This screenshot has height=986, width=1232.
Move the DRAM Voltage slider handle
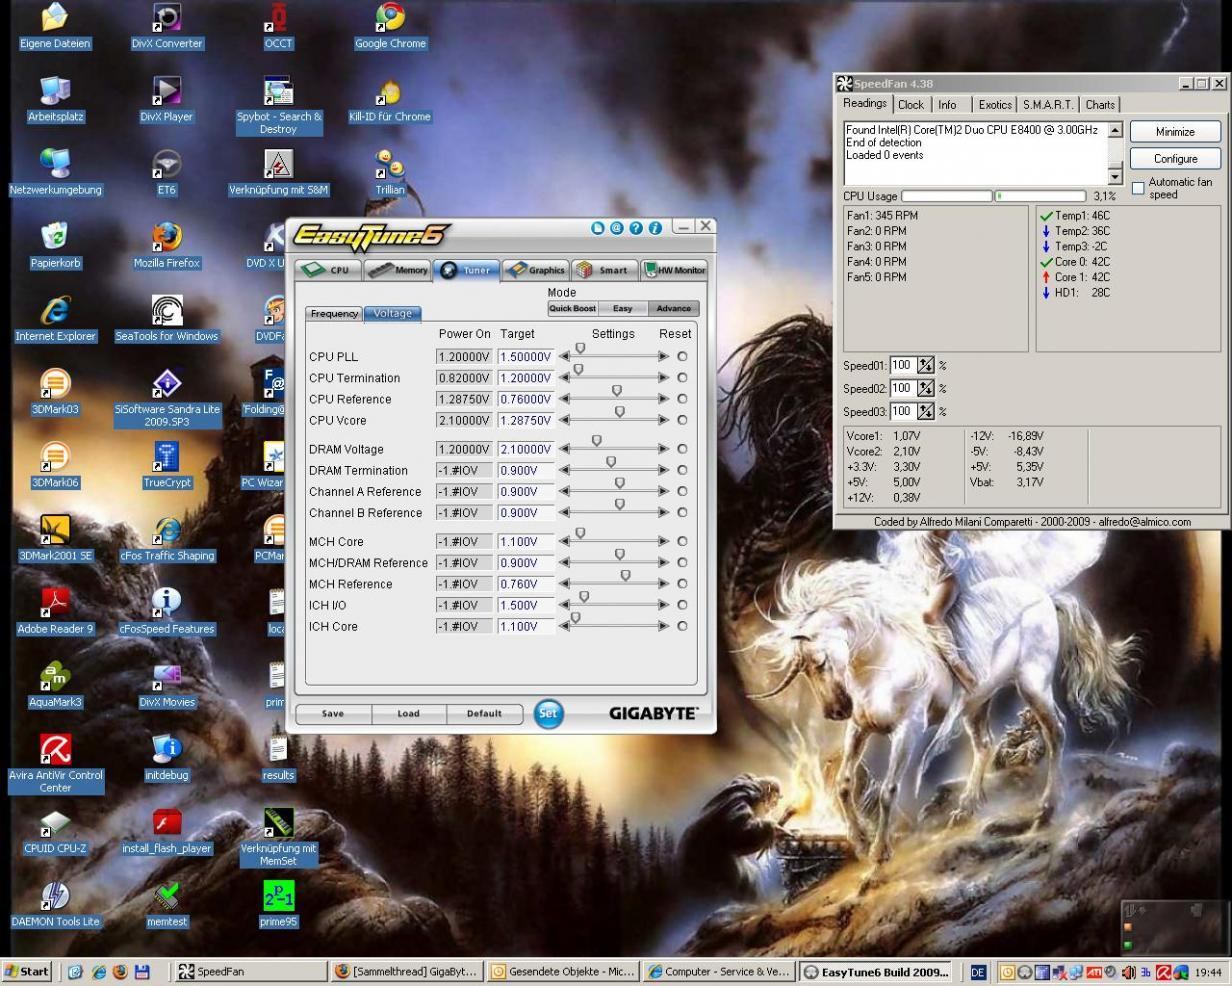click(x=597, y=441)
